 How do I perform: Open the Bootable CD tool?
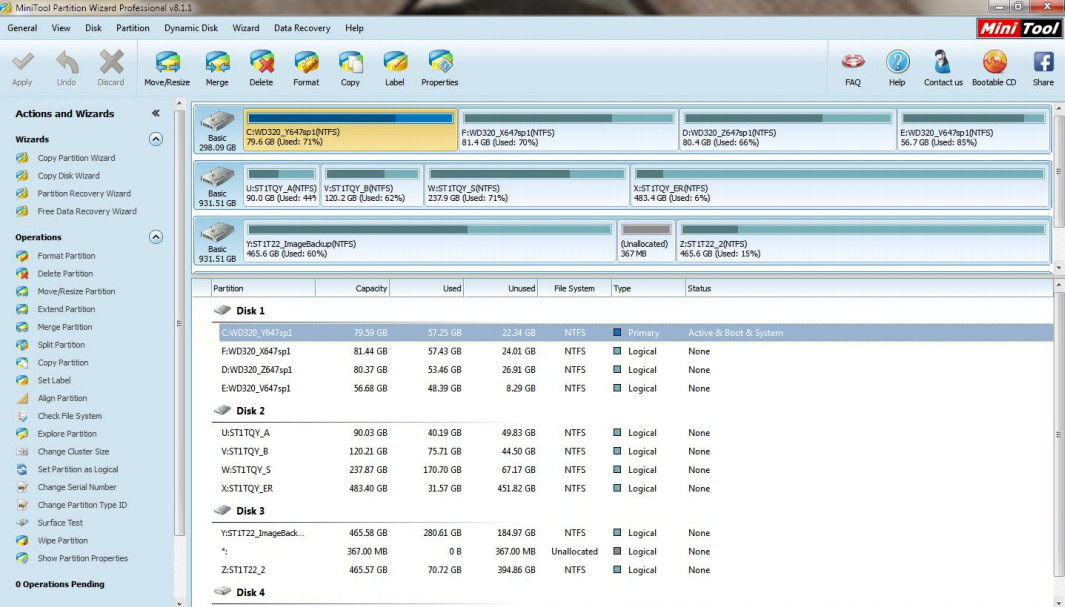tap(994, 62)
